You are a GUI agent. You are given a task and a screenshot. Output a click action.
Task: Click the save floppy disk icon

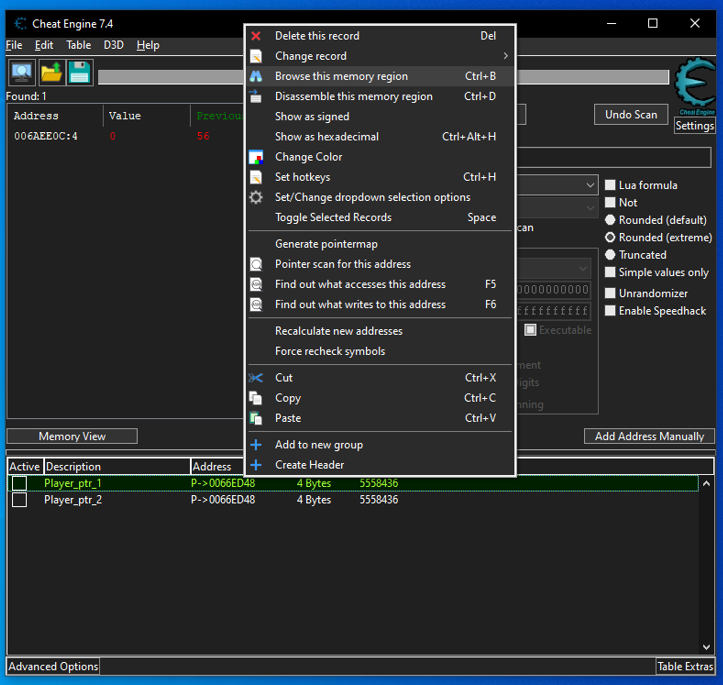(79, 73)
